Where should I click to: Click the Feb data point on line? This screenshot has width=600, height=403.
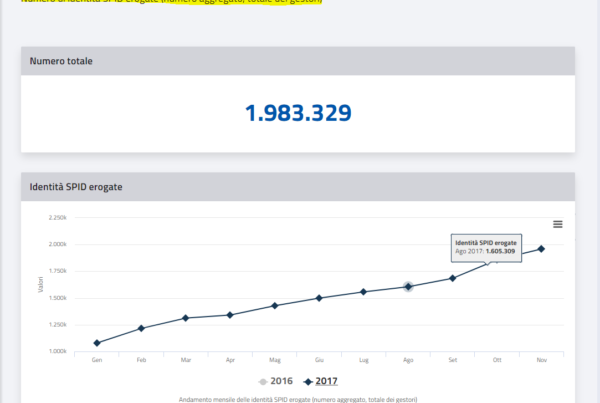click(x=141, y=328)
